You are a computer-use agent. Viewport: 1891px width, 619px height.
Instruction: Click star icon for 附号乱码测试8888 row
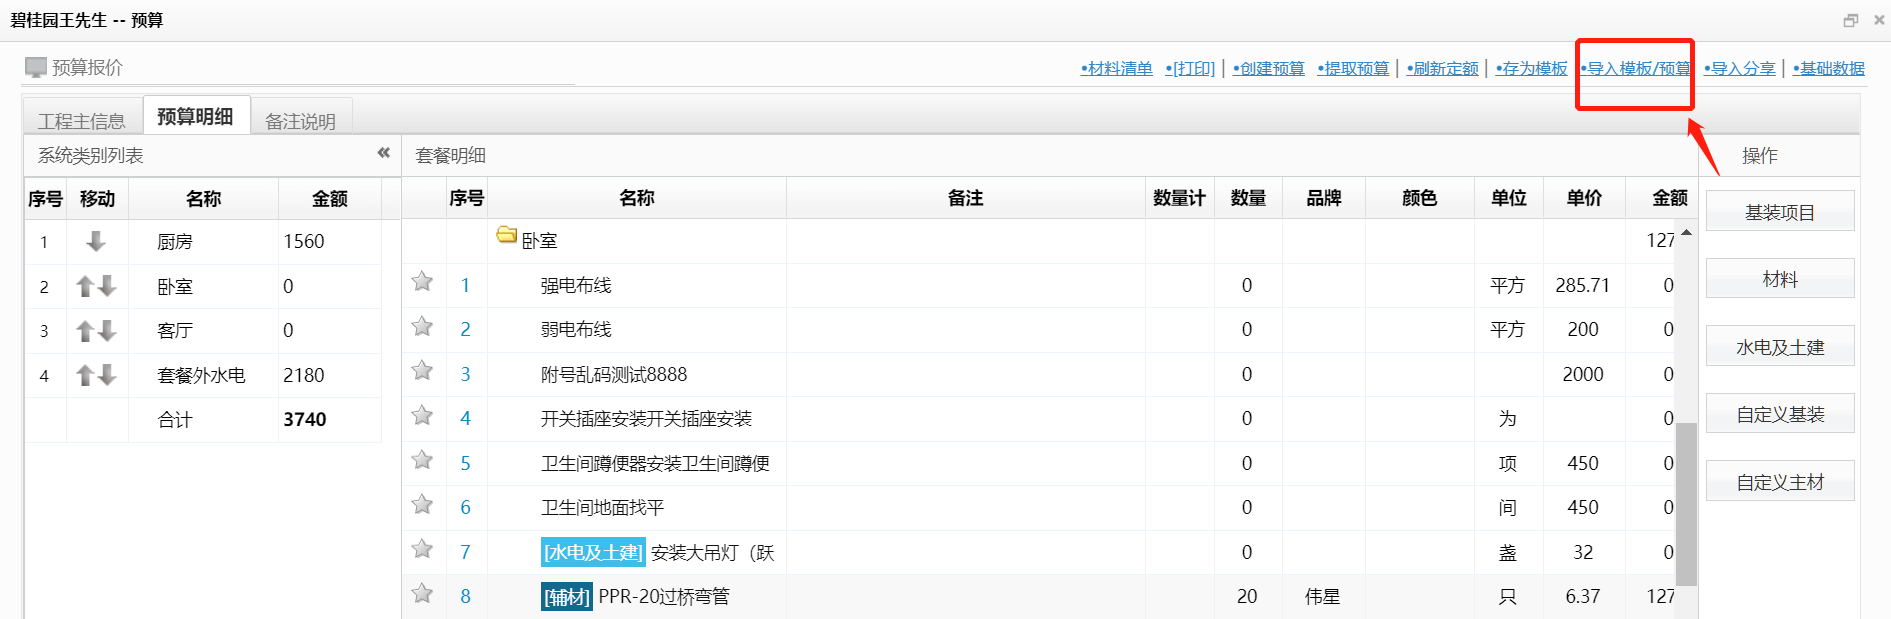click(x=422, y=371)
